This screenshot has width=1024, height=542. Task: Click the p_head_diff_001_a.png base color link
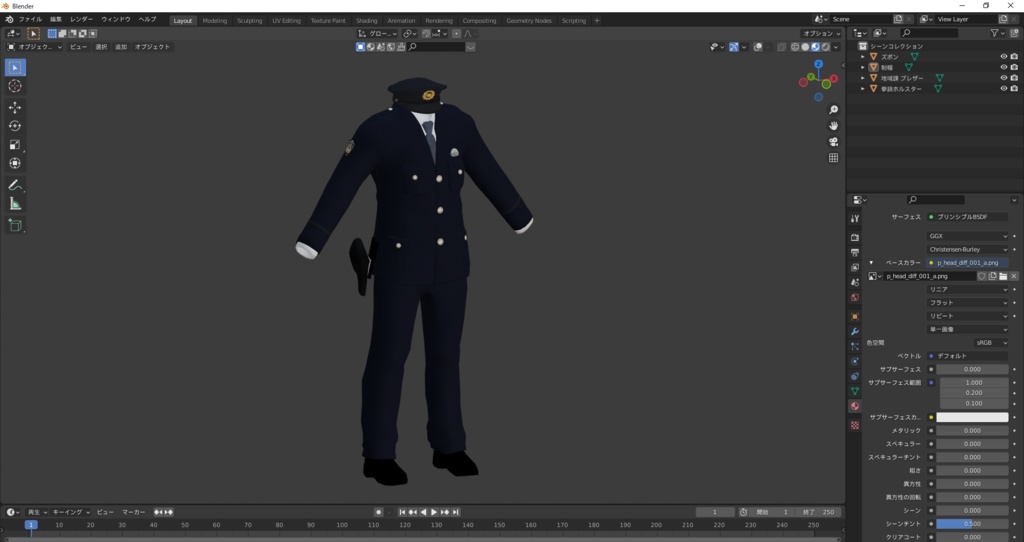click(x=967, y=263)
